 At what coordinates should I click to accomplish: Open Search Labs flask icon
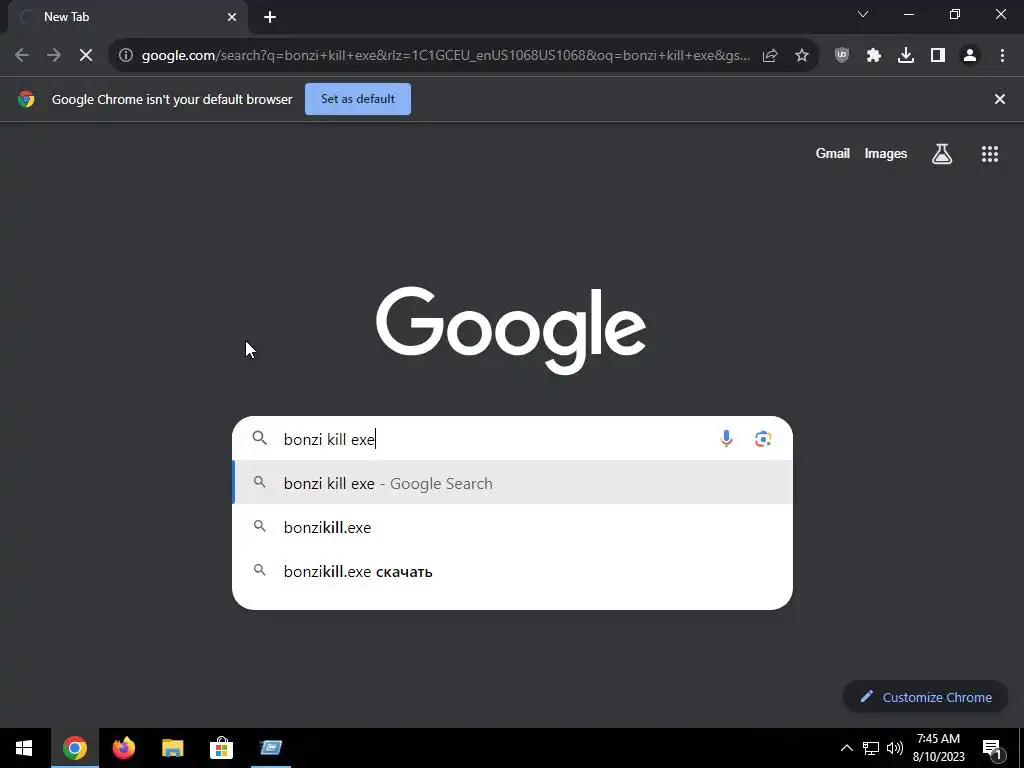pos(942,154)
